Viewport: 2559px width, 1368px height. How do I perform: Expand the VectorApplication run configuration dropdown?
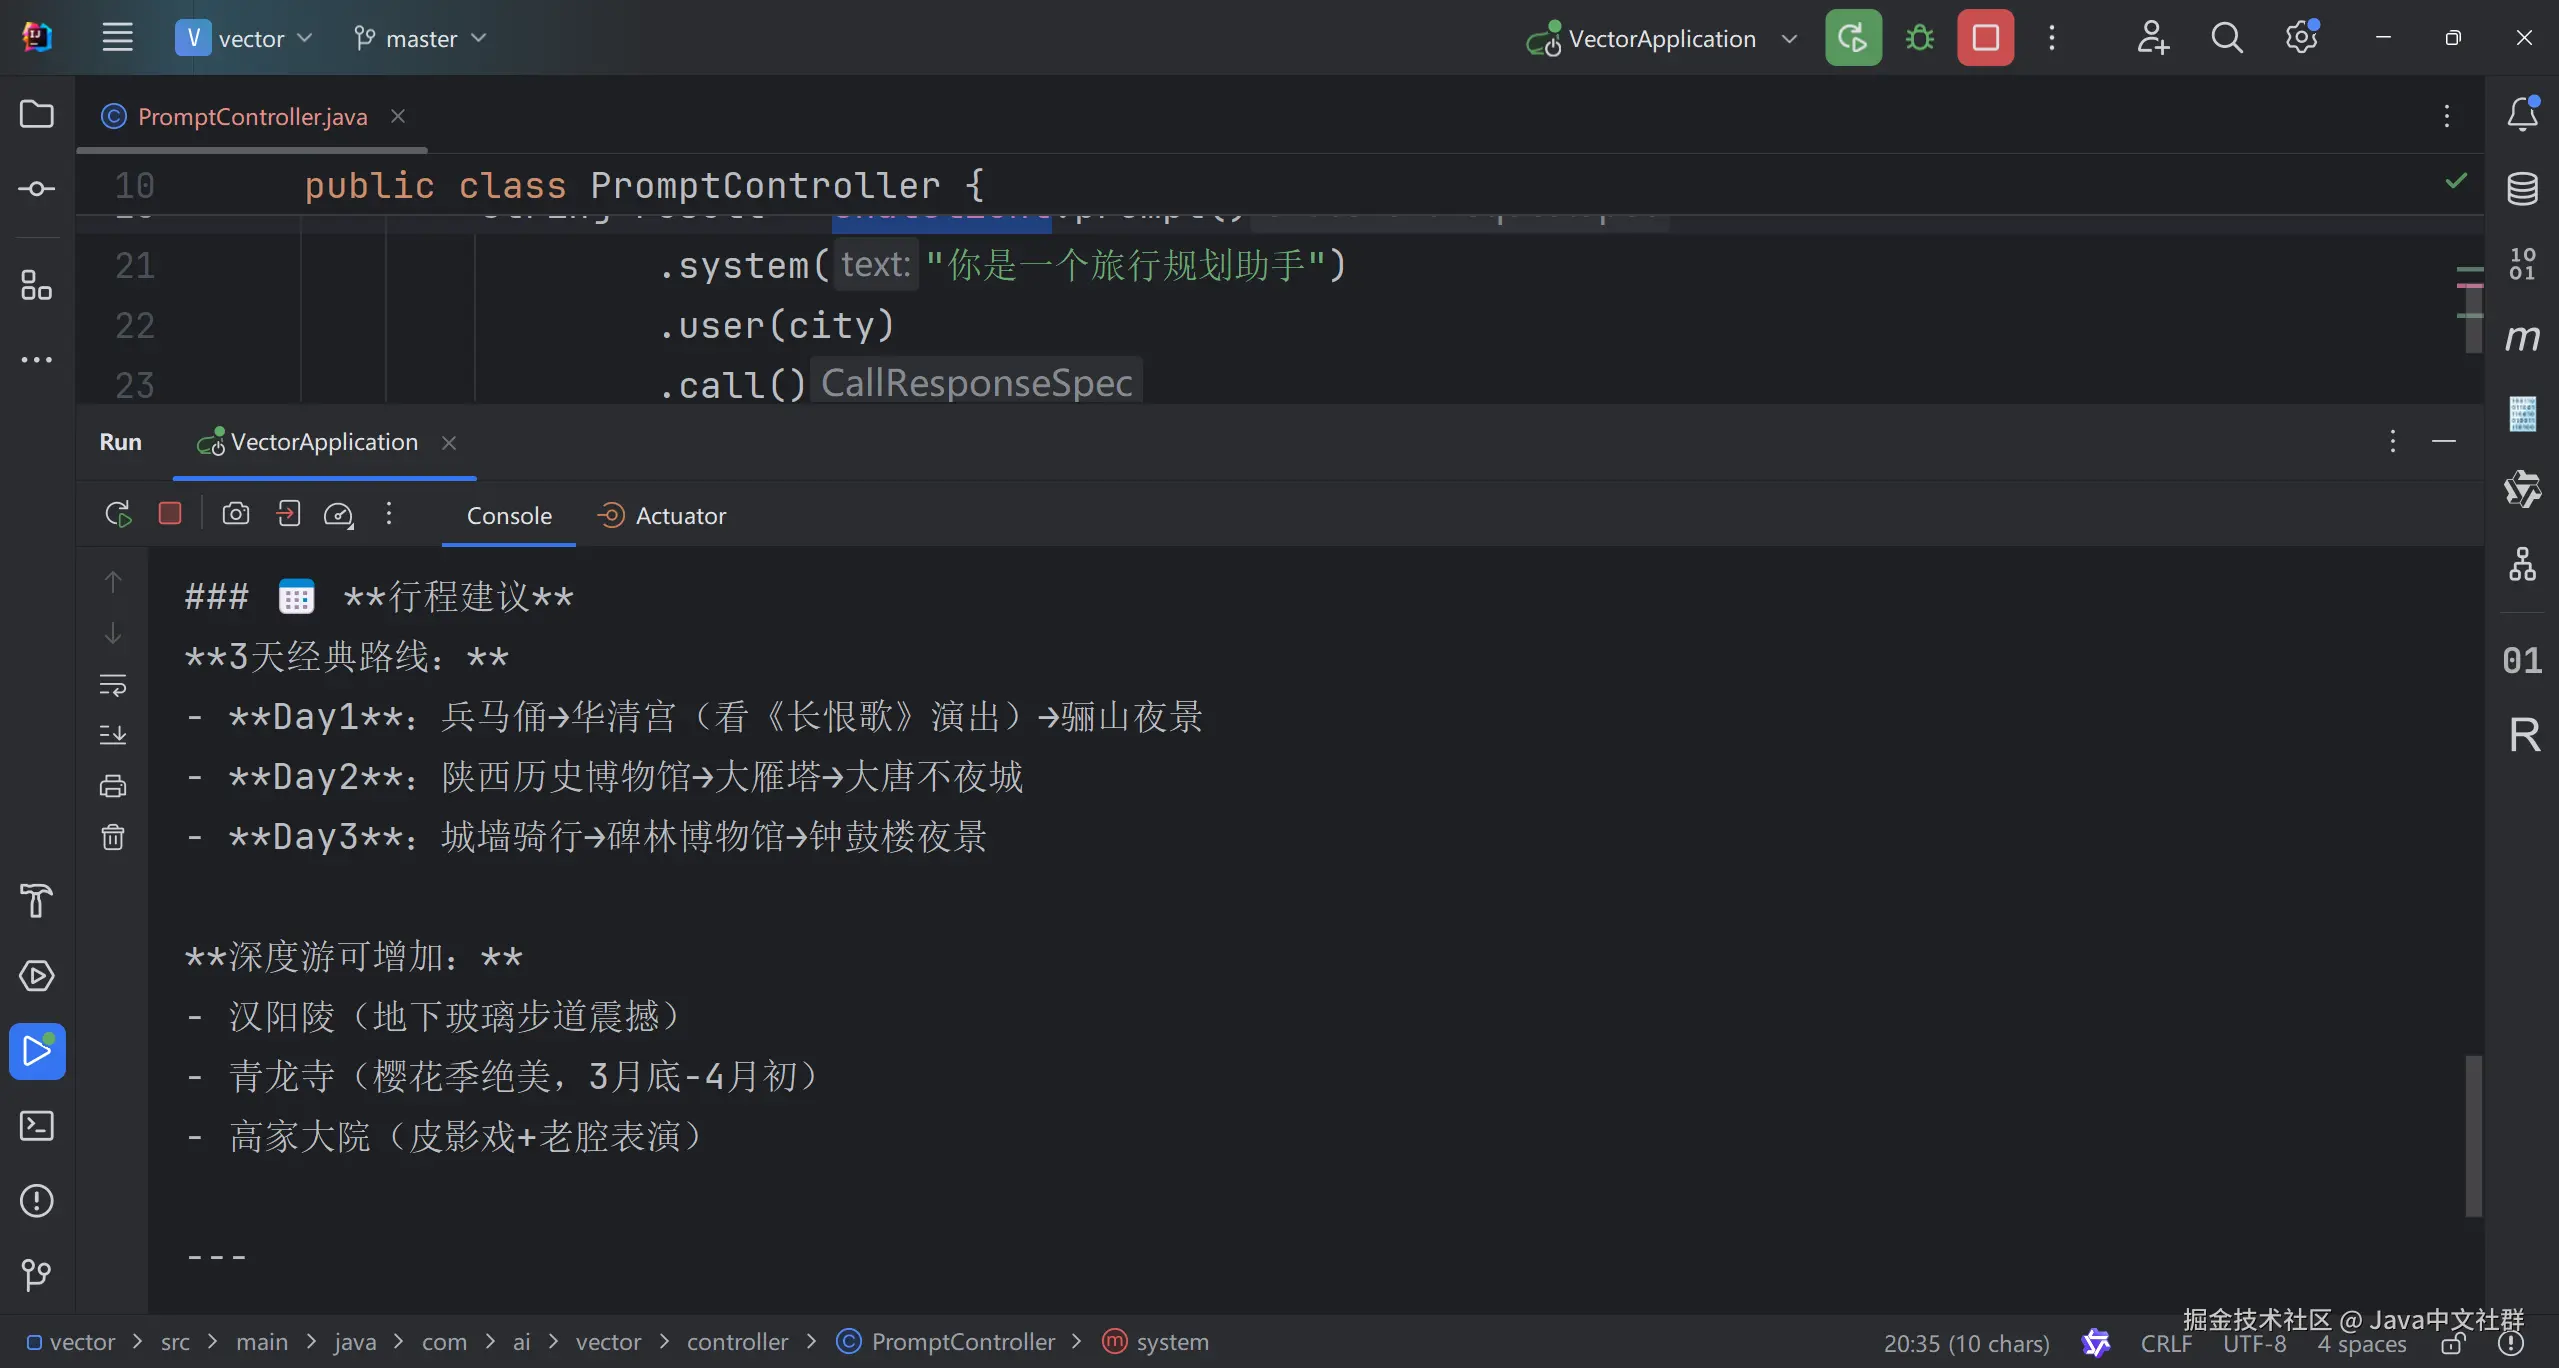1789,39
